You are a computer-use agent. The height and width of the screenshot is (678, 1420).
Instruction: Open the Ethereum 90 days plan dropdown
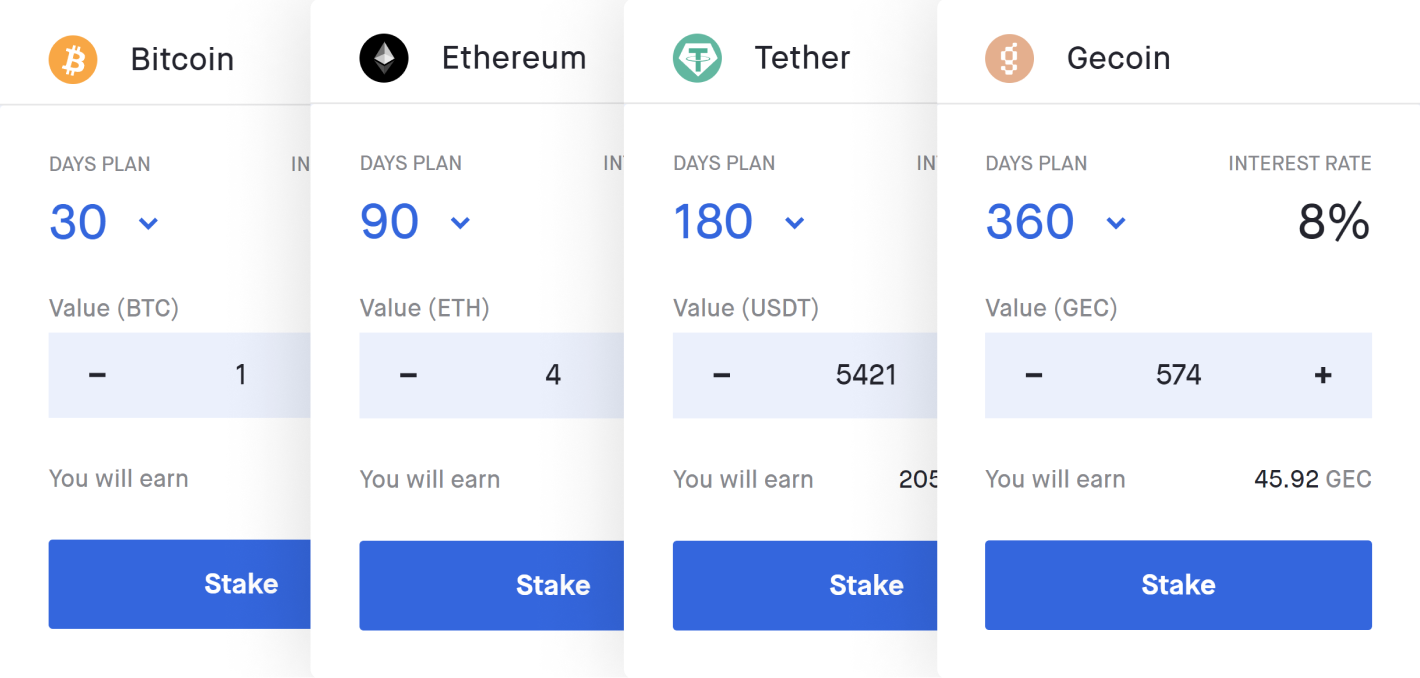[x=460, y=223]
